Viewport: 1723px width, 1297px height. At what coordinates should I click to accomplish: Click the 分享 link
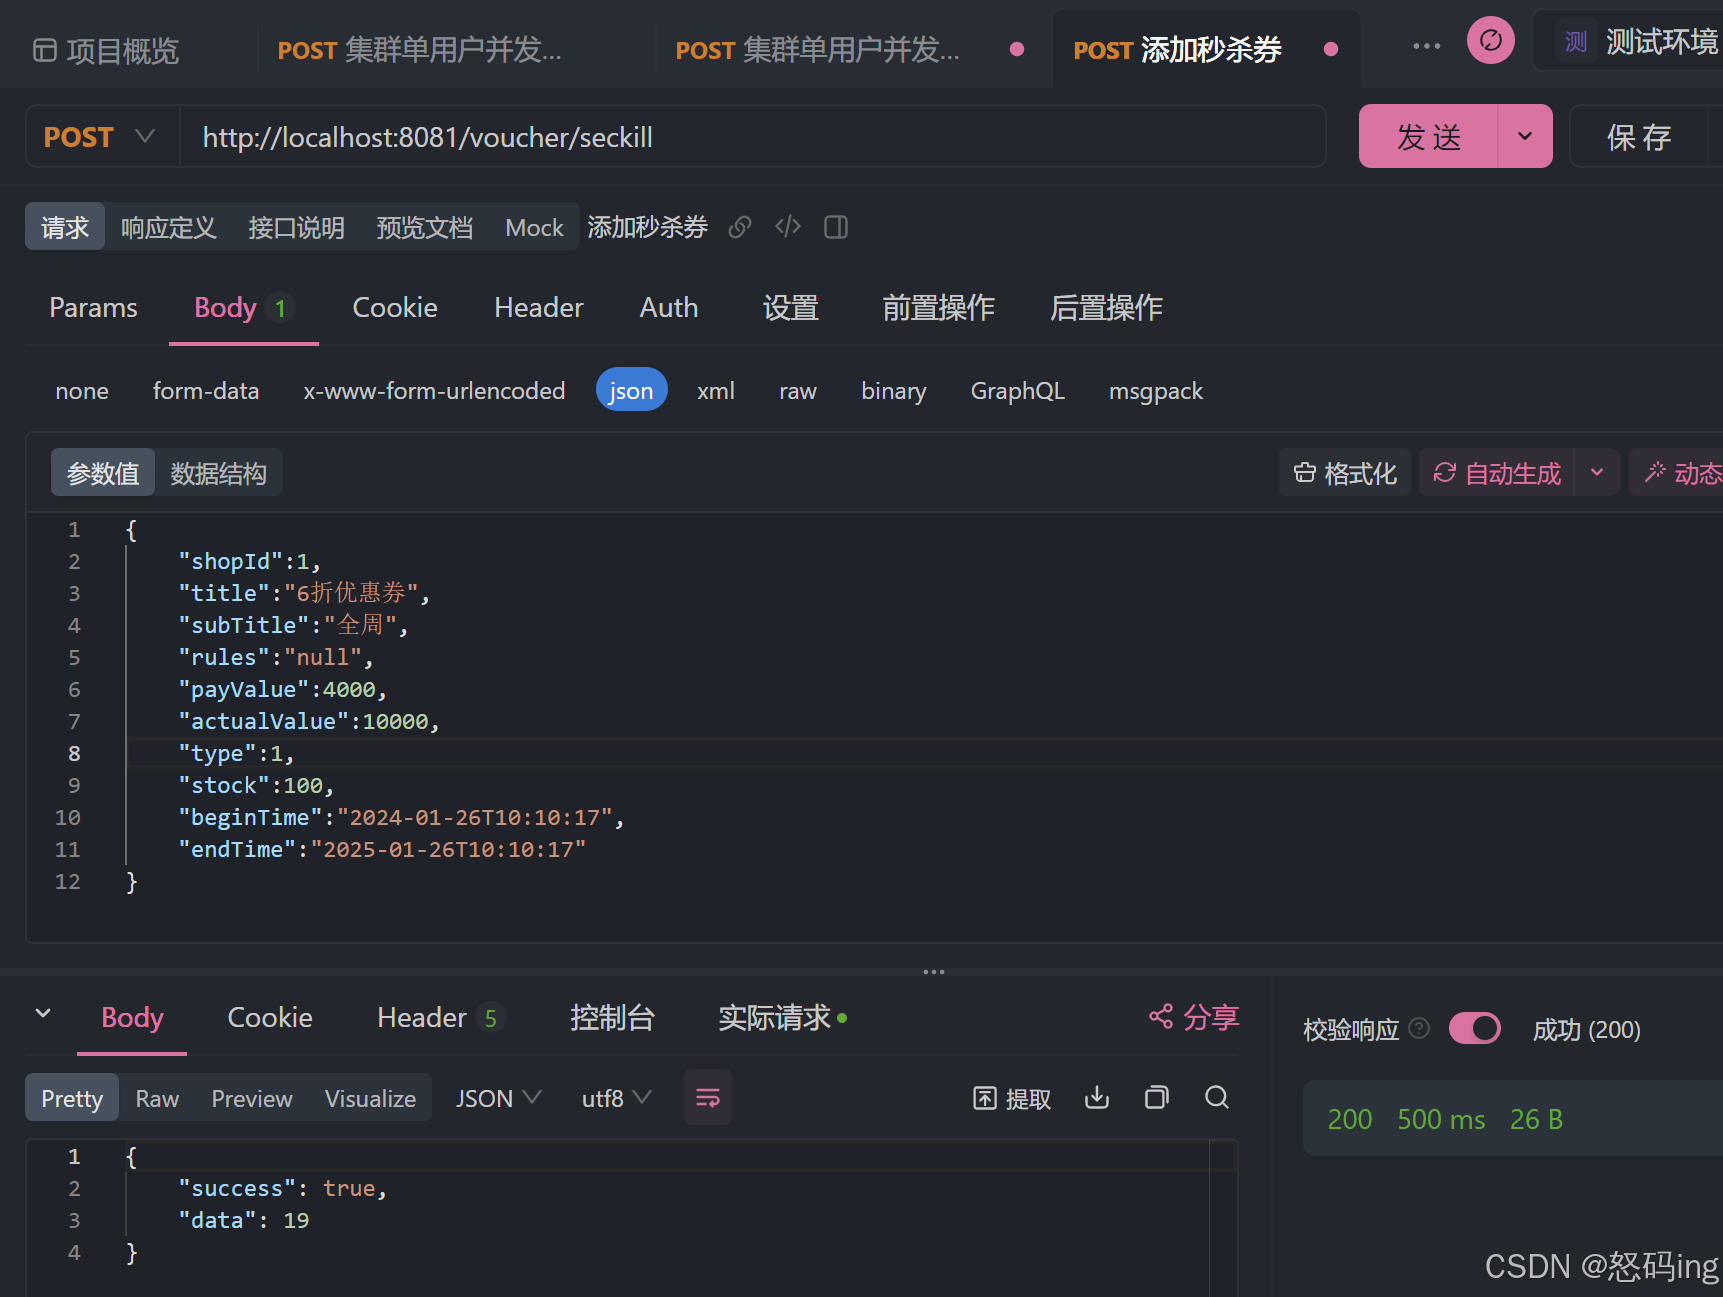(x=1194, y=1018)
